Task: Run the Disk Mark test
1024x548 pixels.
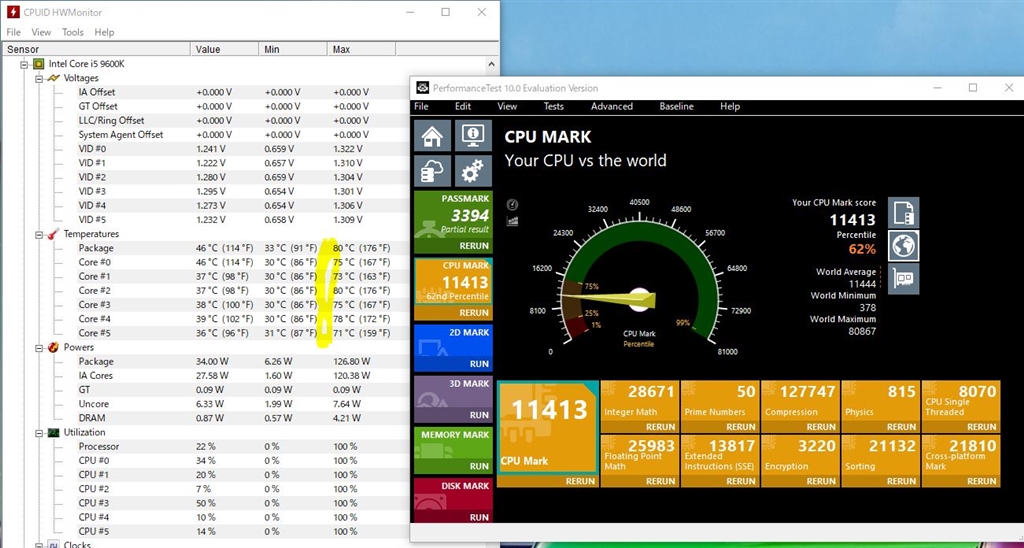Action: (479, 517)
